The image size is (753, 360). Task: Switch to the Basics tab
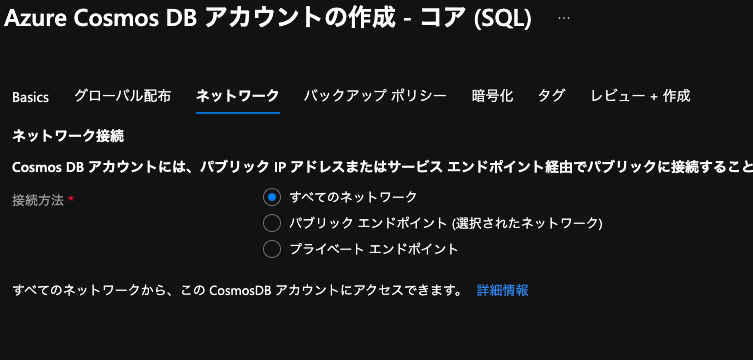pyautogui.click(x=30, y=97)
